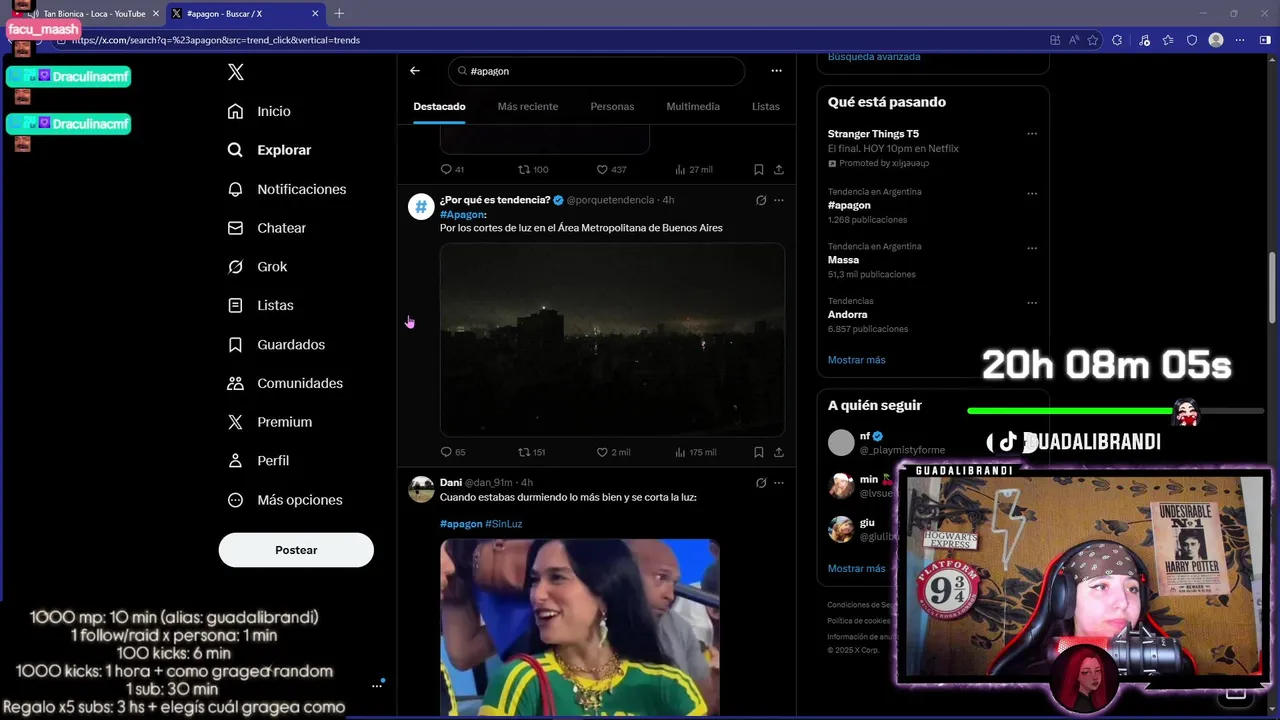Favorite this page with star icon
The image size is (1280, 720).
pyautogui.click(x=1093, y=40)
